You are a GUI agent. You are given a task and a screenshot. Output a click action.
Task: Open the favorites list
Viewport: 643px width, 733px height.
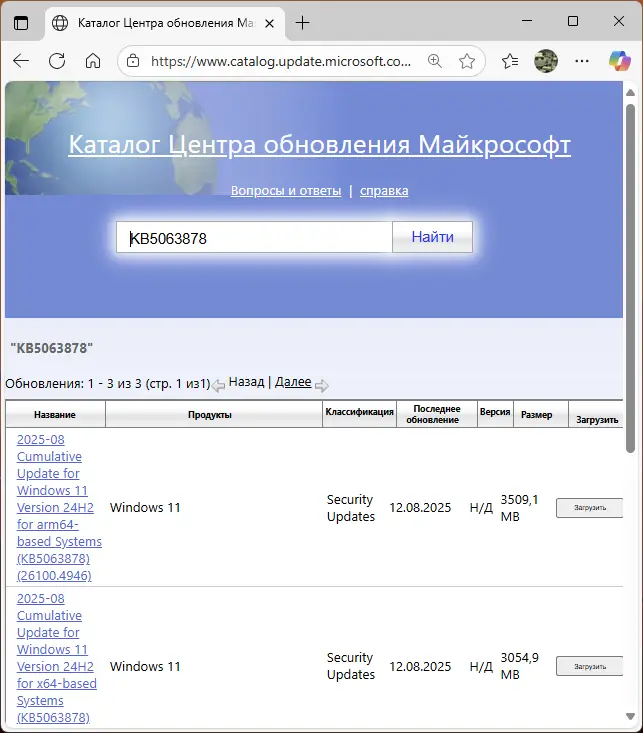pyautogui.click(x=510, y=61)
